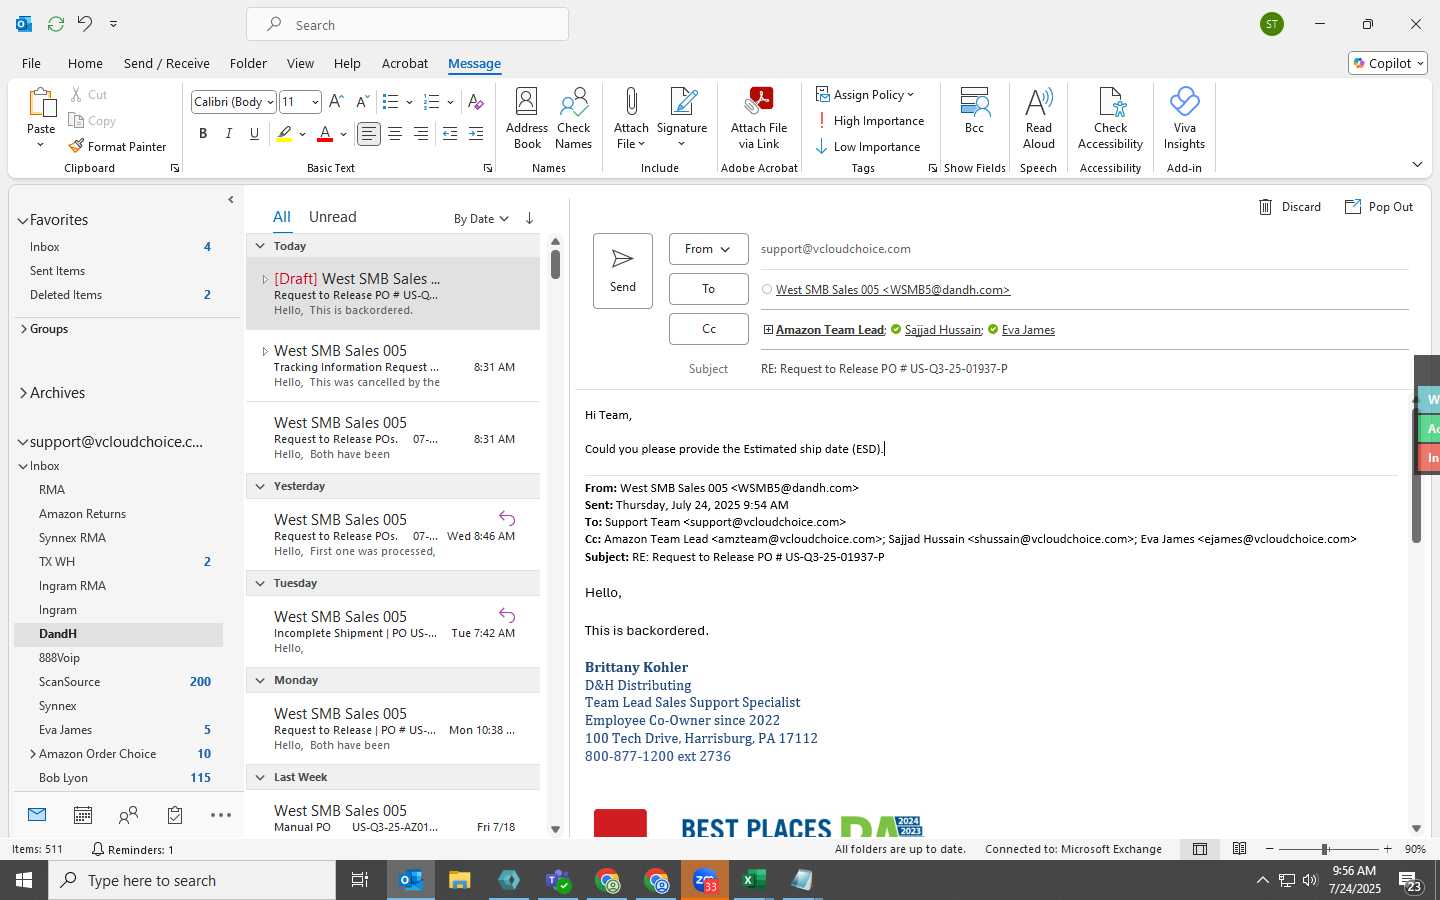
Task: Show the Bcc field
Action: pos(974,110)
